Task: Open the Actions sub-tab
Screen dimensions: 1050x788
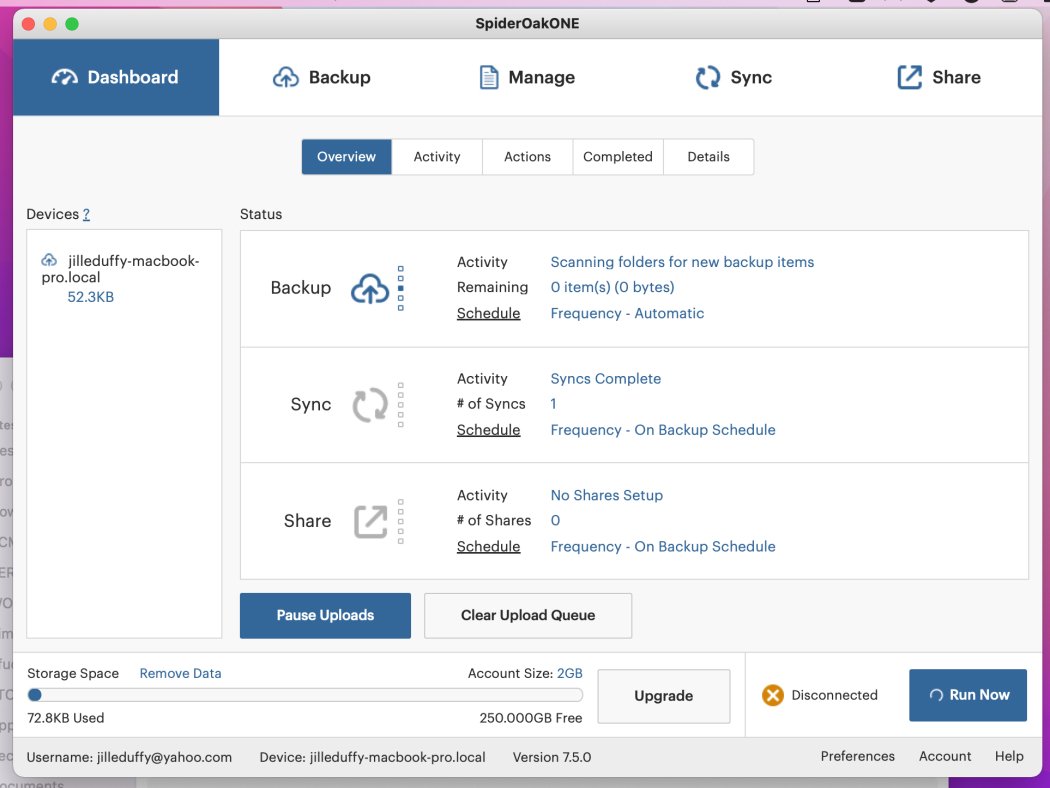Action: [527, 157]
